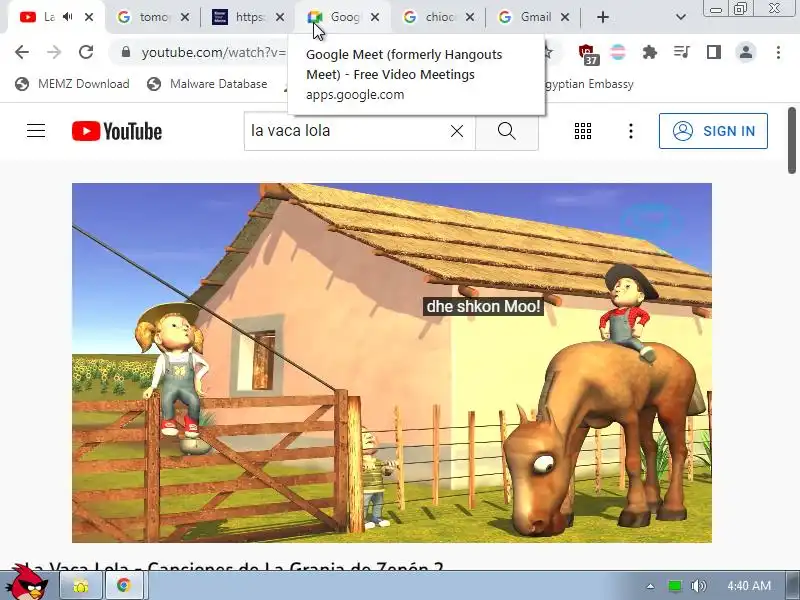Open the Chrome taskbar icon

(123, 585)
